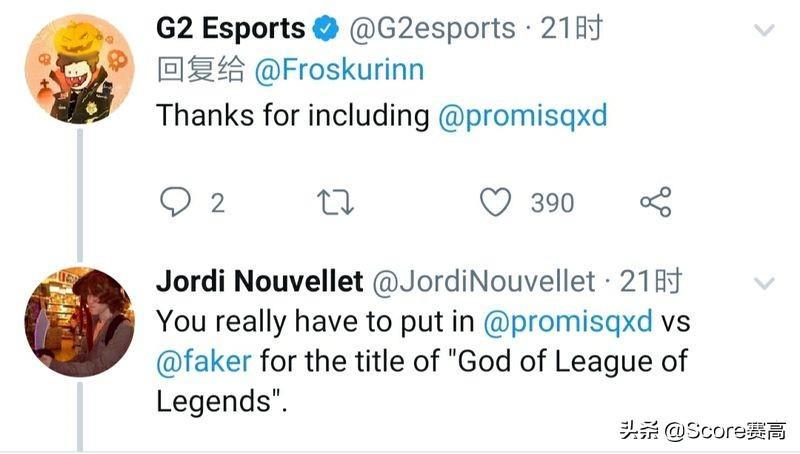This screenshot has height=454, width=800.
Task: Open Jordi Nouvellet's profile picture
Action: (79, 321)
